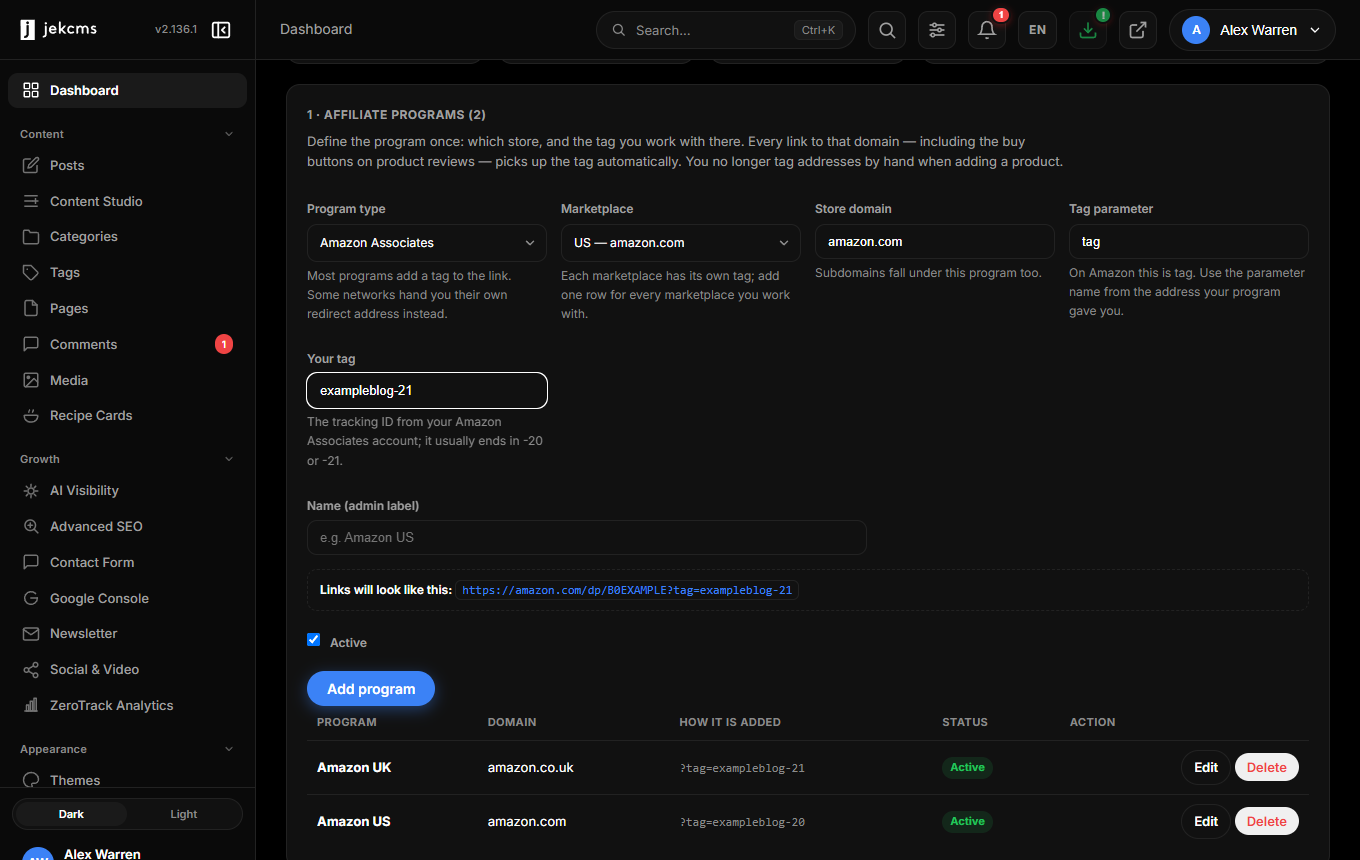Screen dimensions: 1360x860
Task: Click the Media image icon
Action: pyautogui.click(x=31, y=380)
